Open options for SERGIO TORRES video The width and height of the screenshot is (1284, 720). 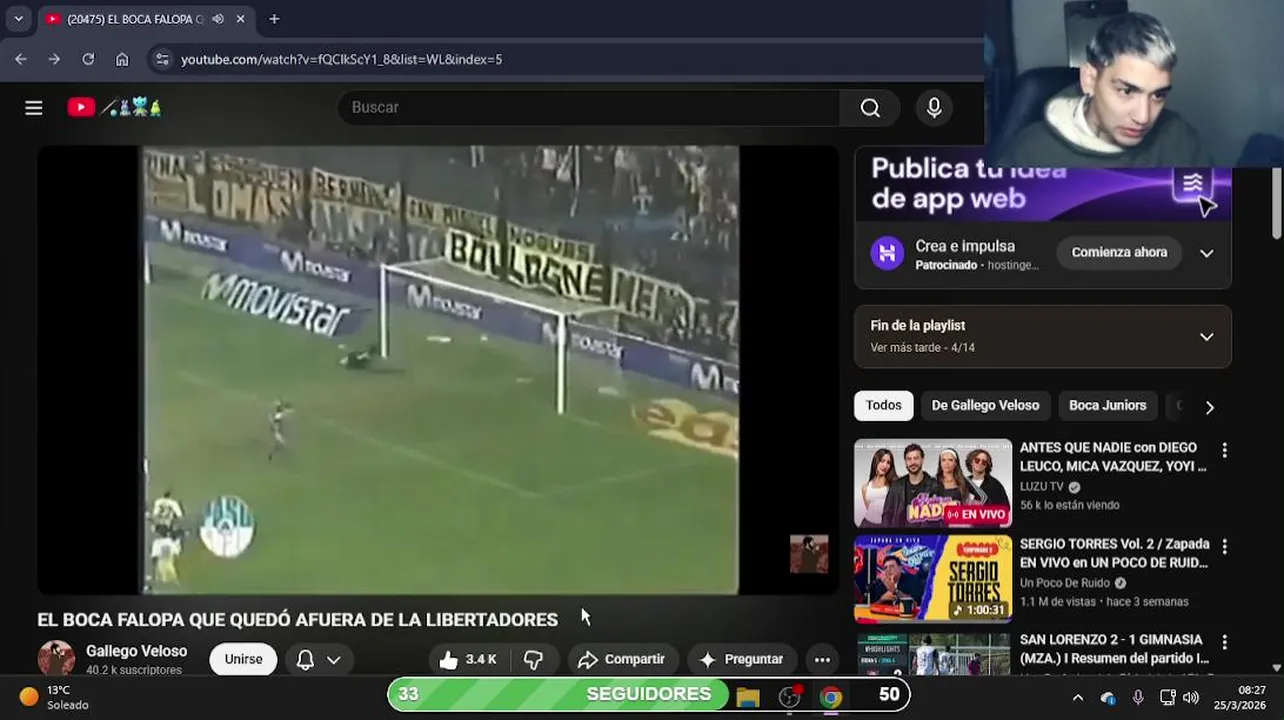1224,547
